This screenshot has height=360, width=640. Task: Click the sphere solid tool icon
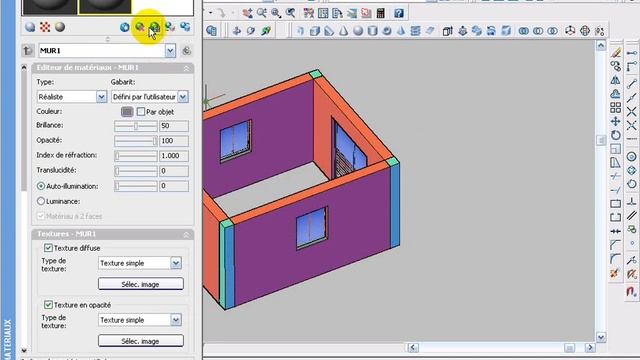click(x=358, y=31)
